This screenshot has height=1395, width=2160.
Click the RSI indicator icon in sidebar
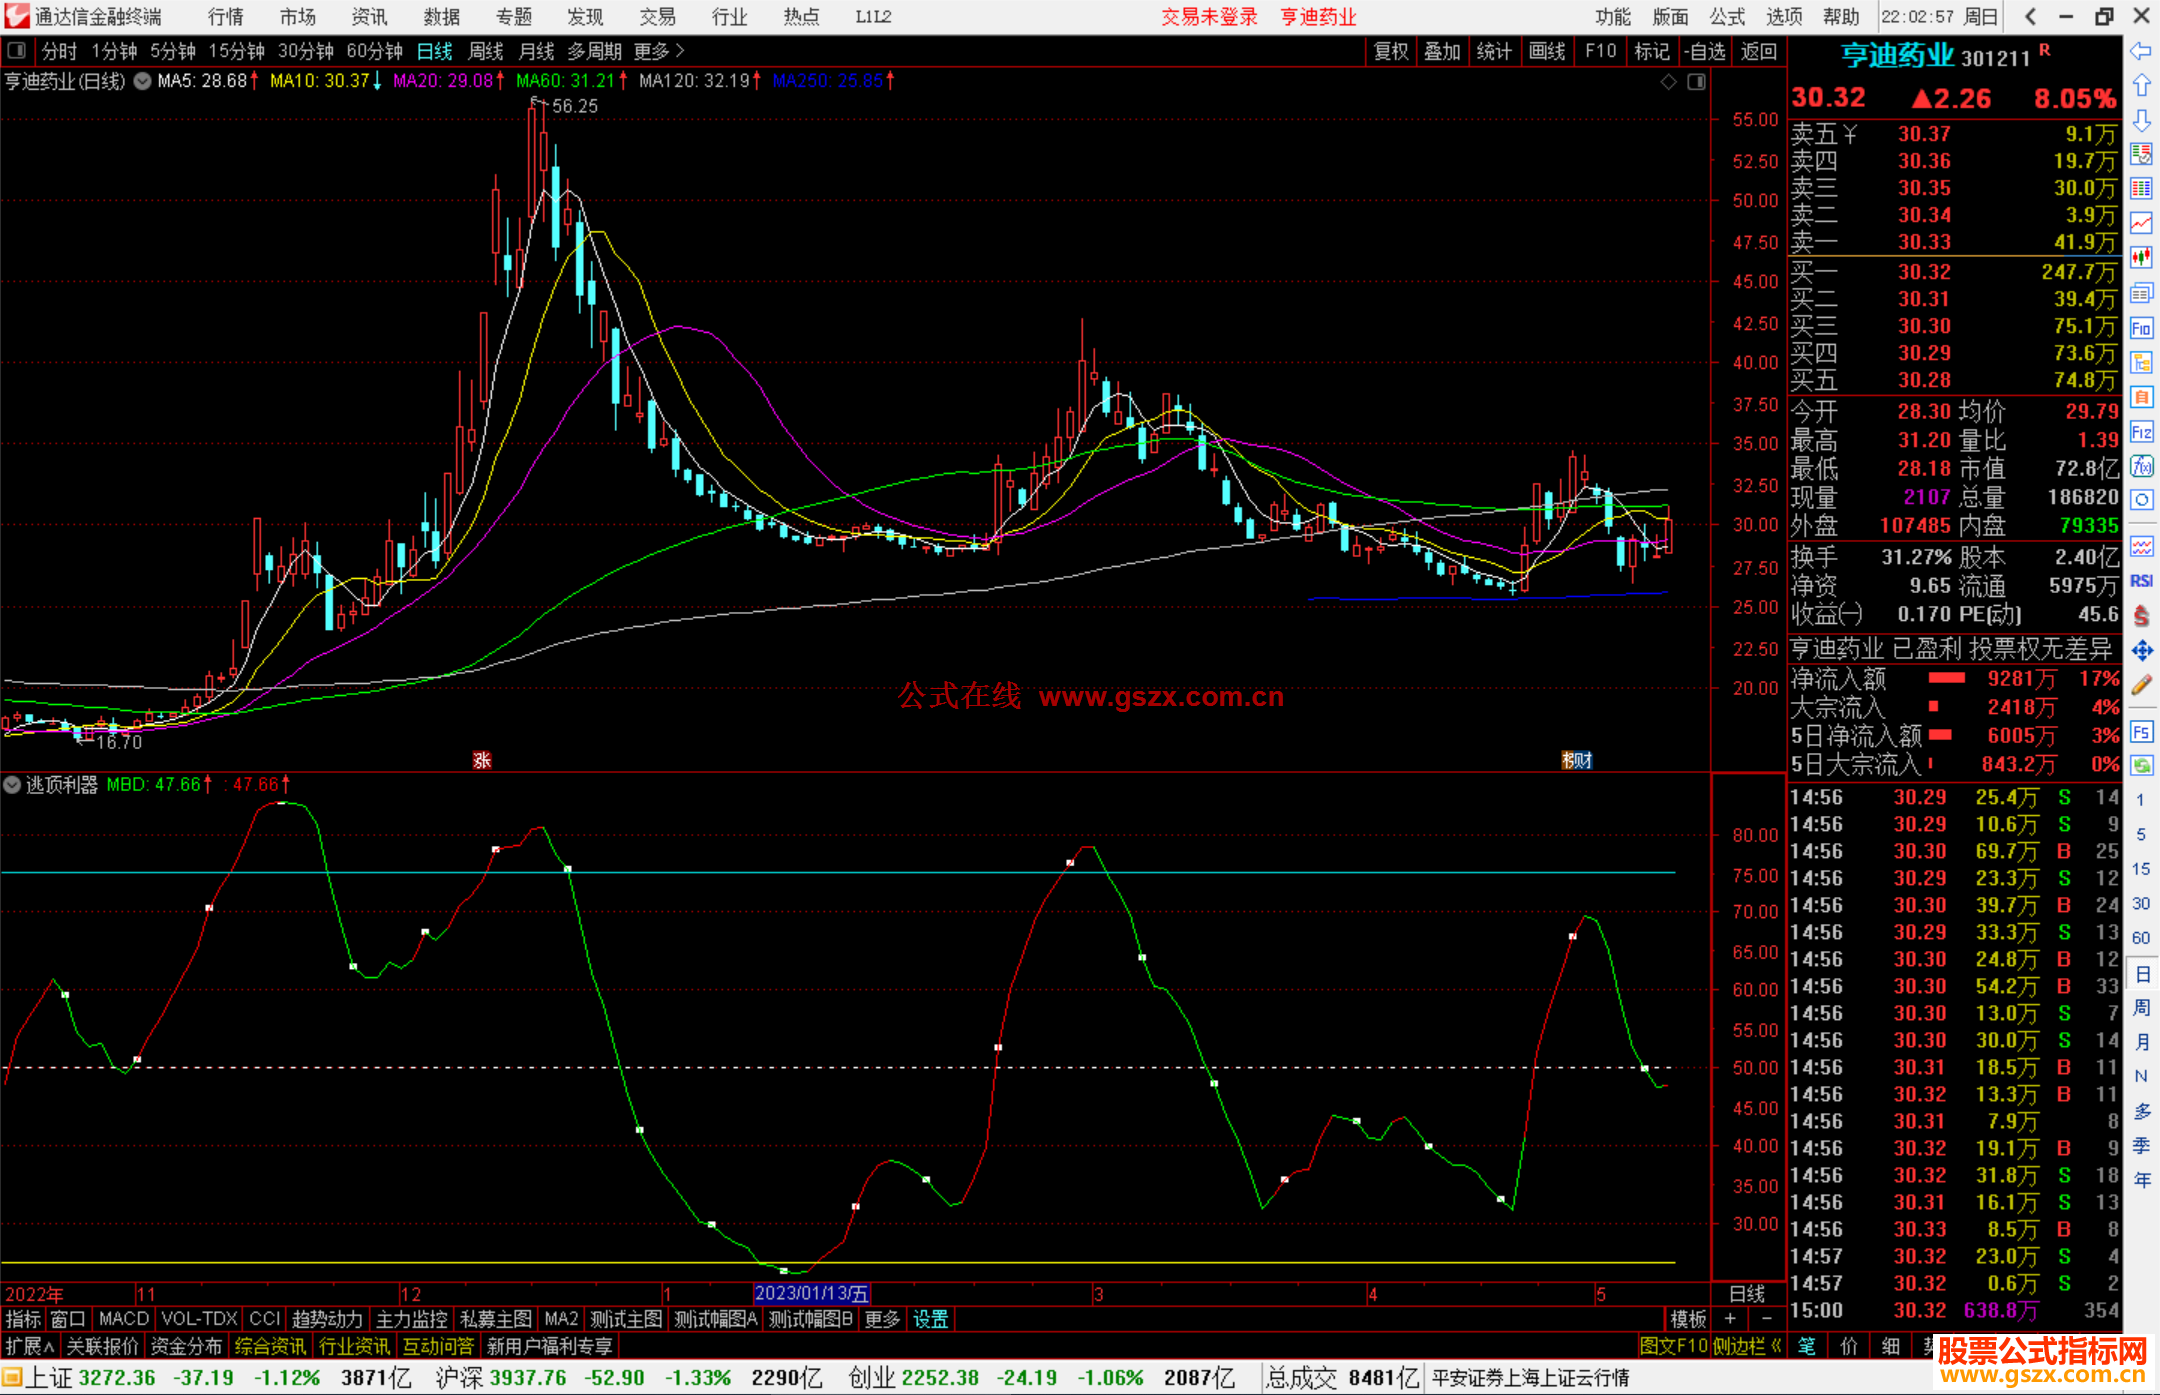click(x=2141, y=581)
